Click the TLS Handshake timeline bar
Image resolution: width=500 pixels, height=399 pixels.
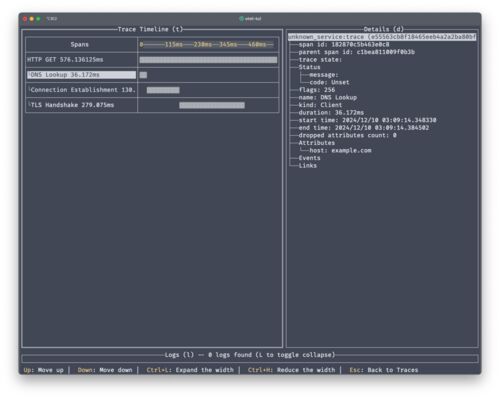tap(212, 105)
